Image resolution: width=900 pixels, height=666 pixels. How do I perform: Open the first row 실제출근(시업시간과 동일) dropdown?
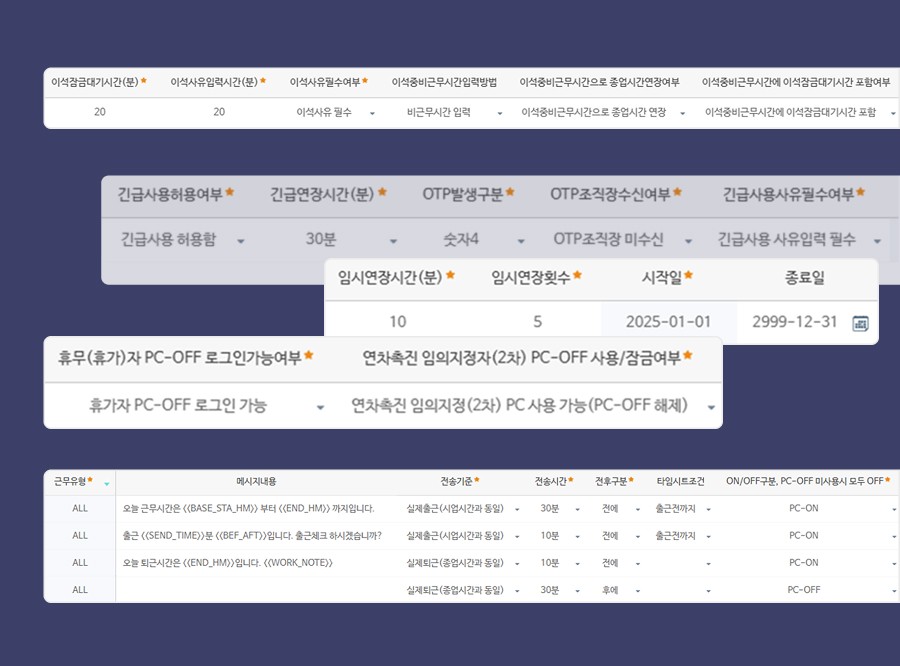pos(518,511)
